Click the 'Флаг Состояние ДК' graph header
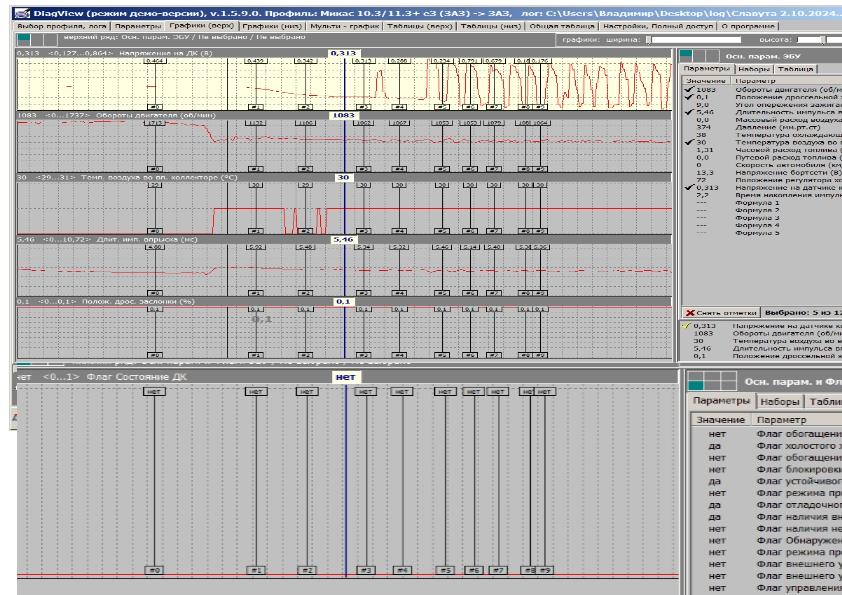Viewport: 842px width, 595px height. pyautogui.click(x=347, y=377)
